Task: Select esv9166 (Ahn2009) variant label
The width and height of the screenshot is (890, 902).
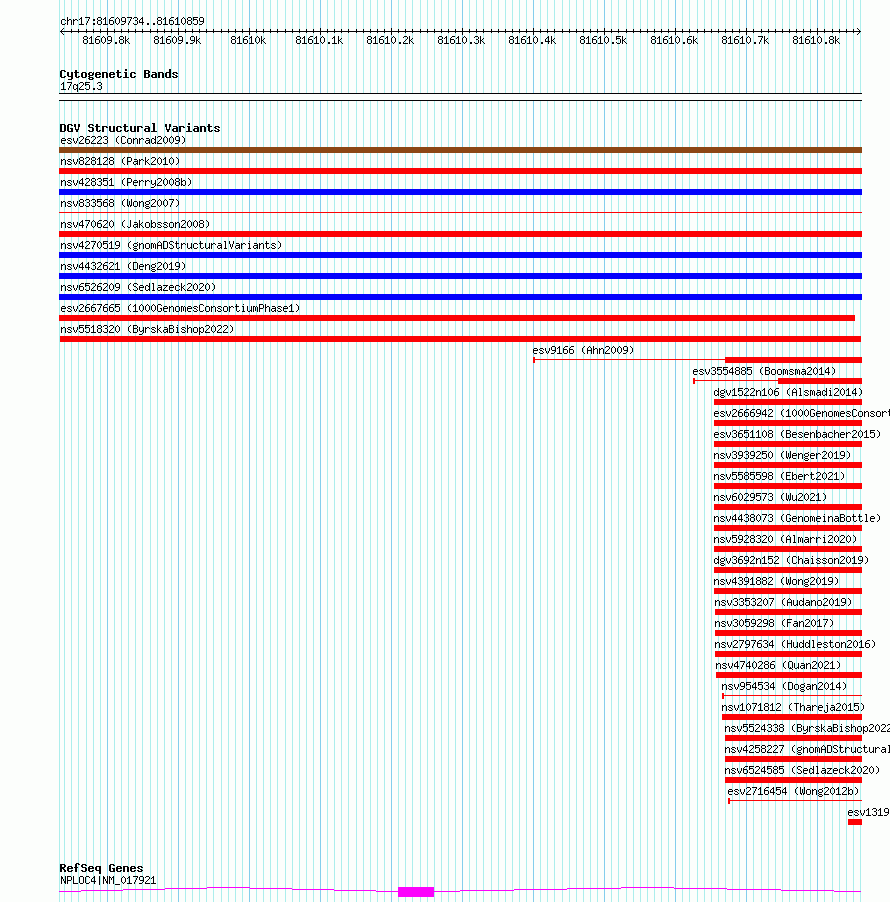Action: (x=583, y=350)
